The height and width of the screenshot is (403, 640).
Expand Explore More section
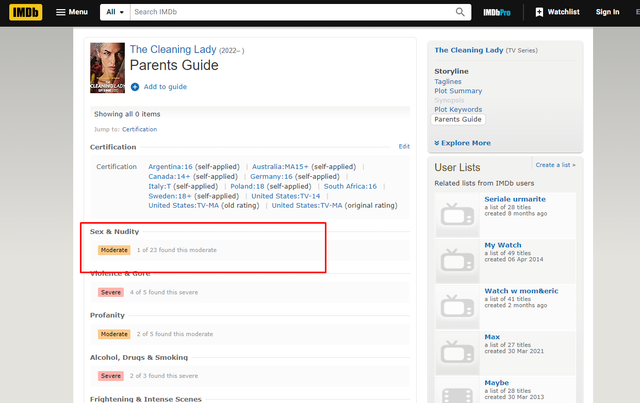coord(462,143)
